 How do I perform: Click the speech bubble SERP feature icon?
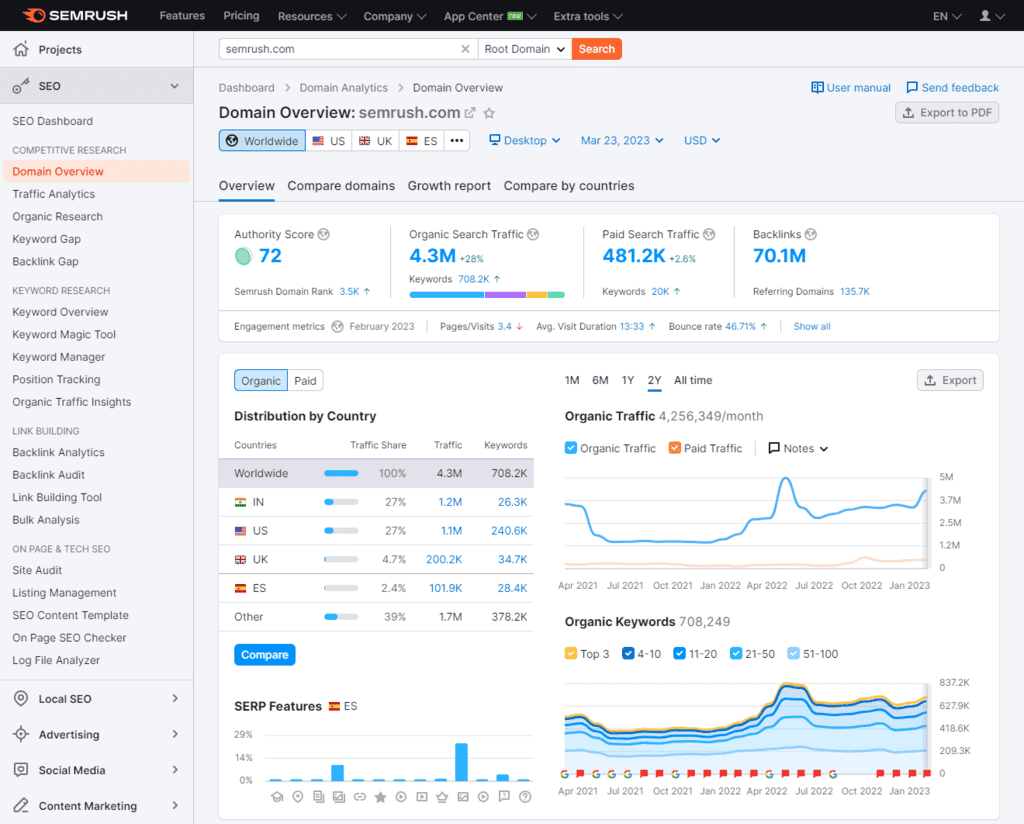pos(504,797)
